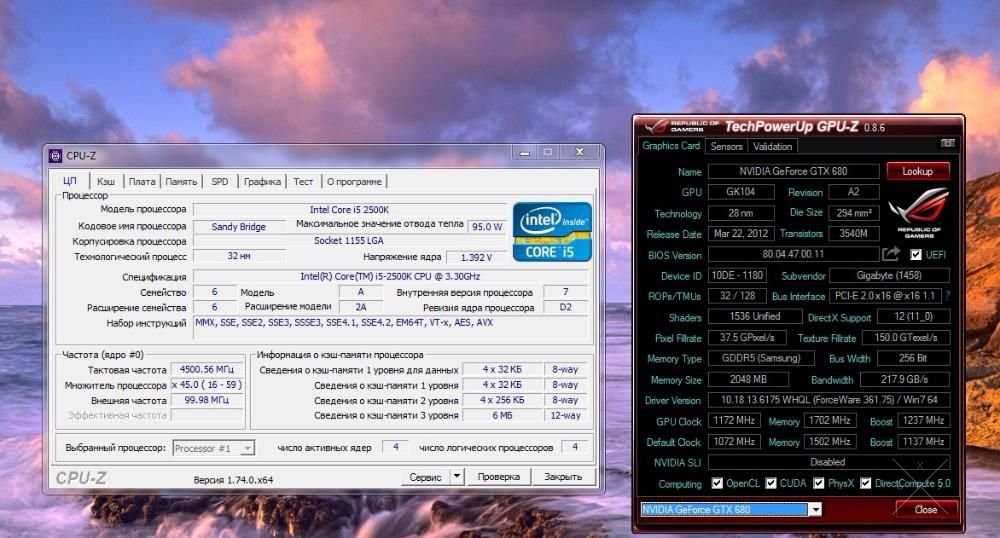Click the CPU-Z title bar app icon

click(55, 156)
